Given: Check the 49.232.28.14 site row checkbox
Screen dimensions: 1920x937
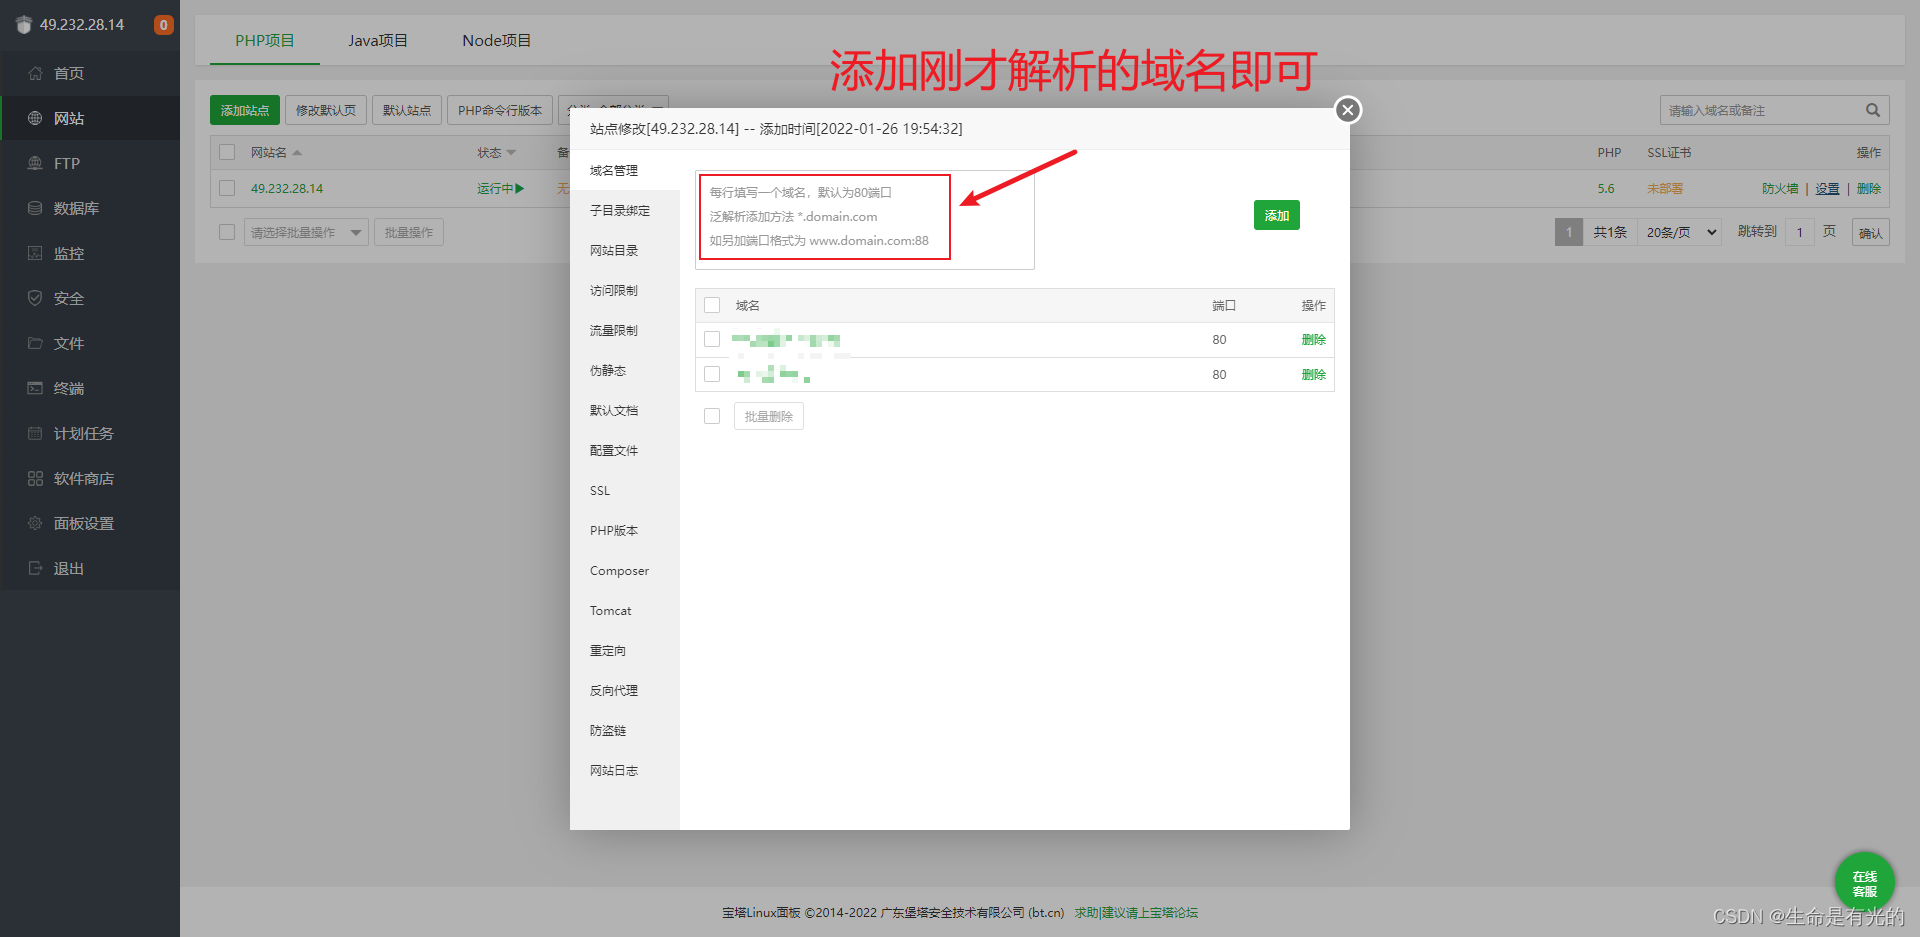Looking at the screenshot, I should (x=227, y=188).
